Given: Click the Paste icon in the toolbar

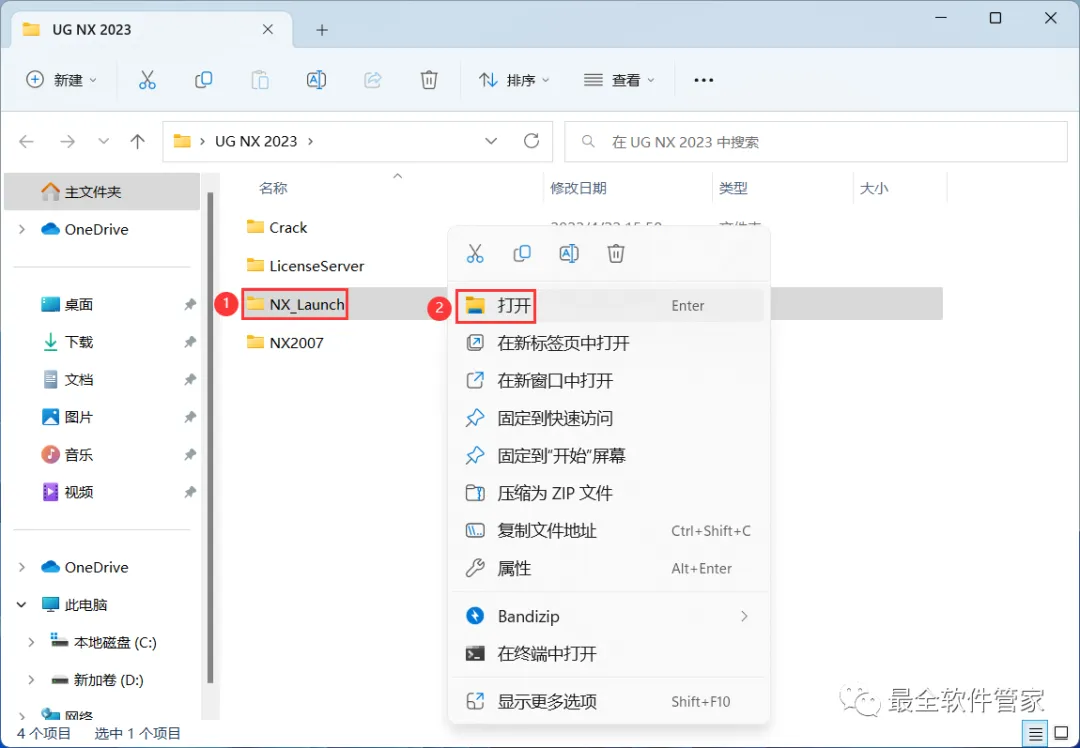Looking at the screenshot, I should (260, 80).
